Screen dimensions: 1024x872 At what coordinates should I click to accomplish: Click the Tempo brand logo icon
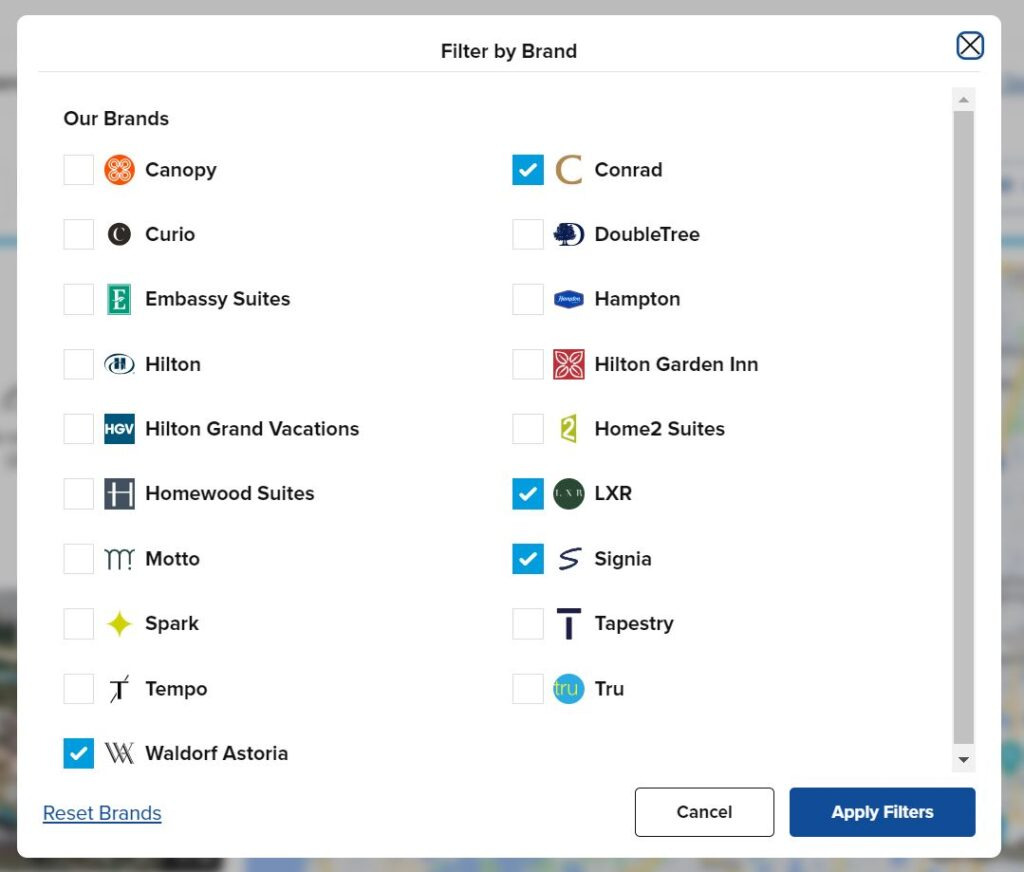click(120, 688)
